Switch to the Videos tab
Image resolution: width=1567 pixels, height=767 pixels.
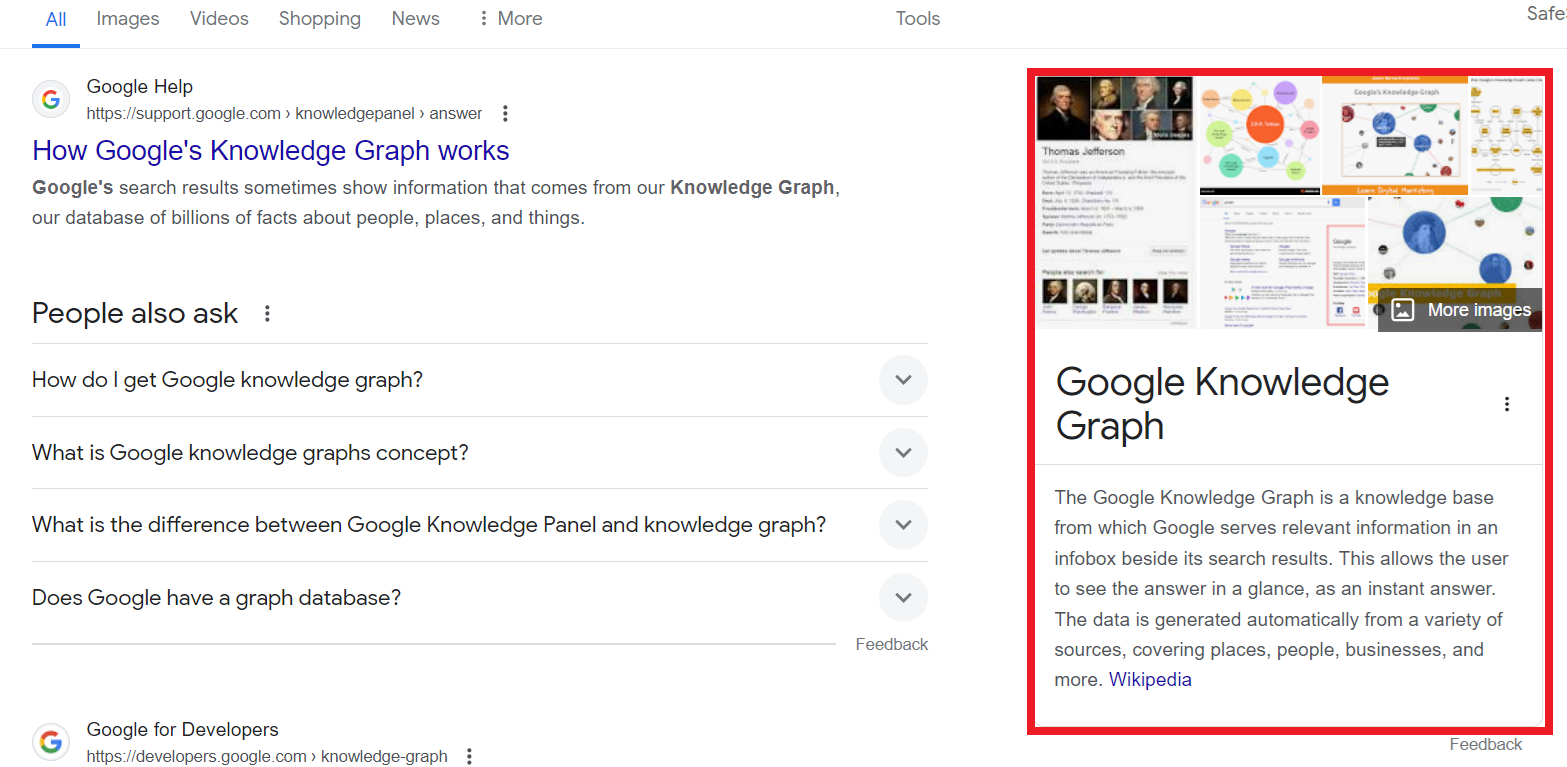[219, 19]
